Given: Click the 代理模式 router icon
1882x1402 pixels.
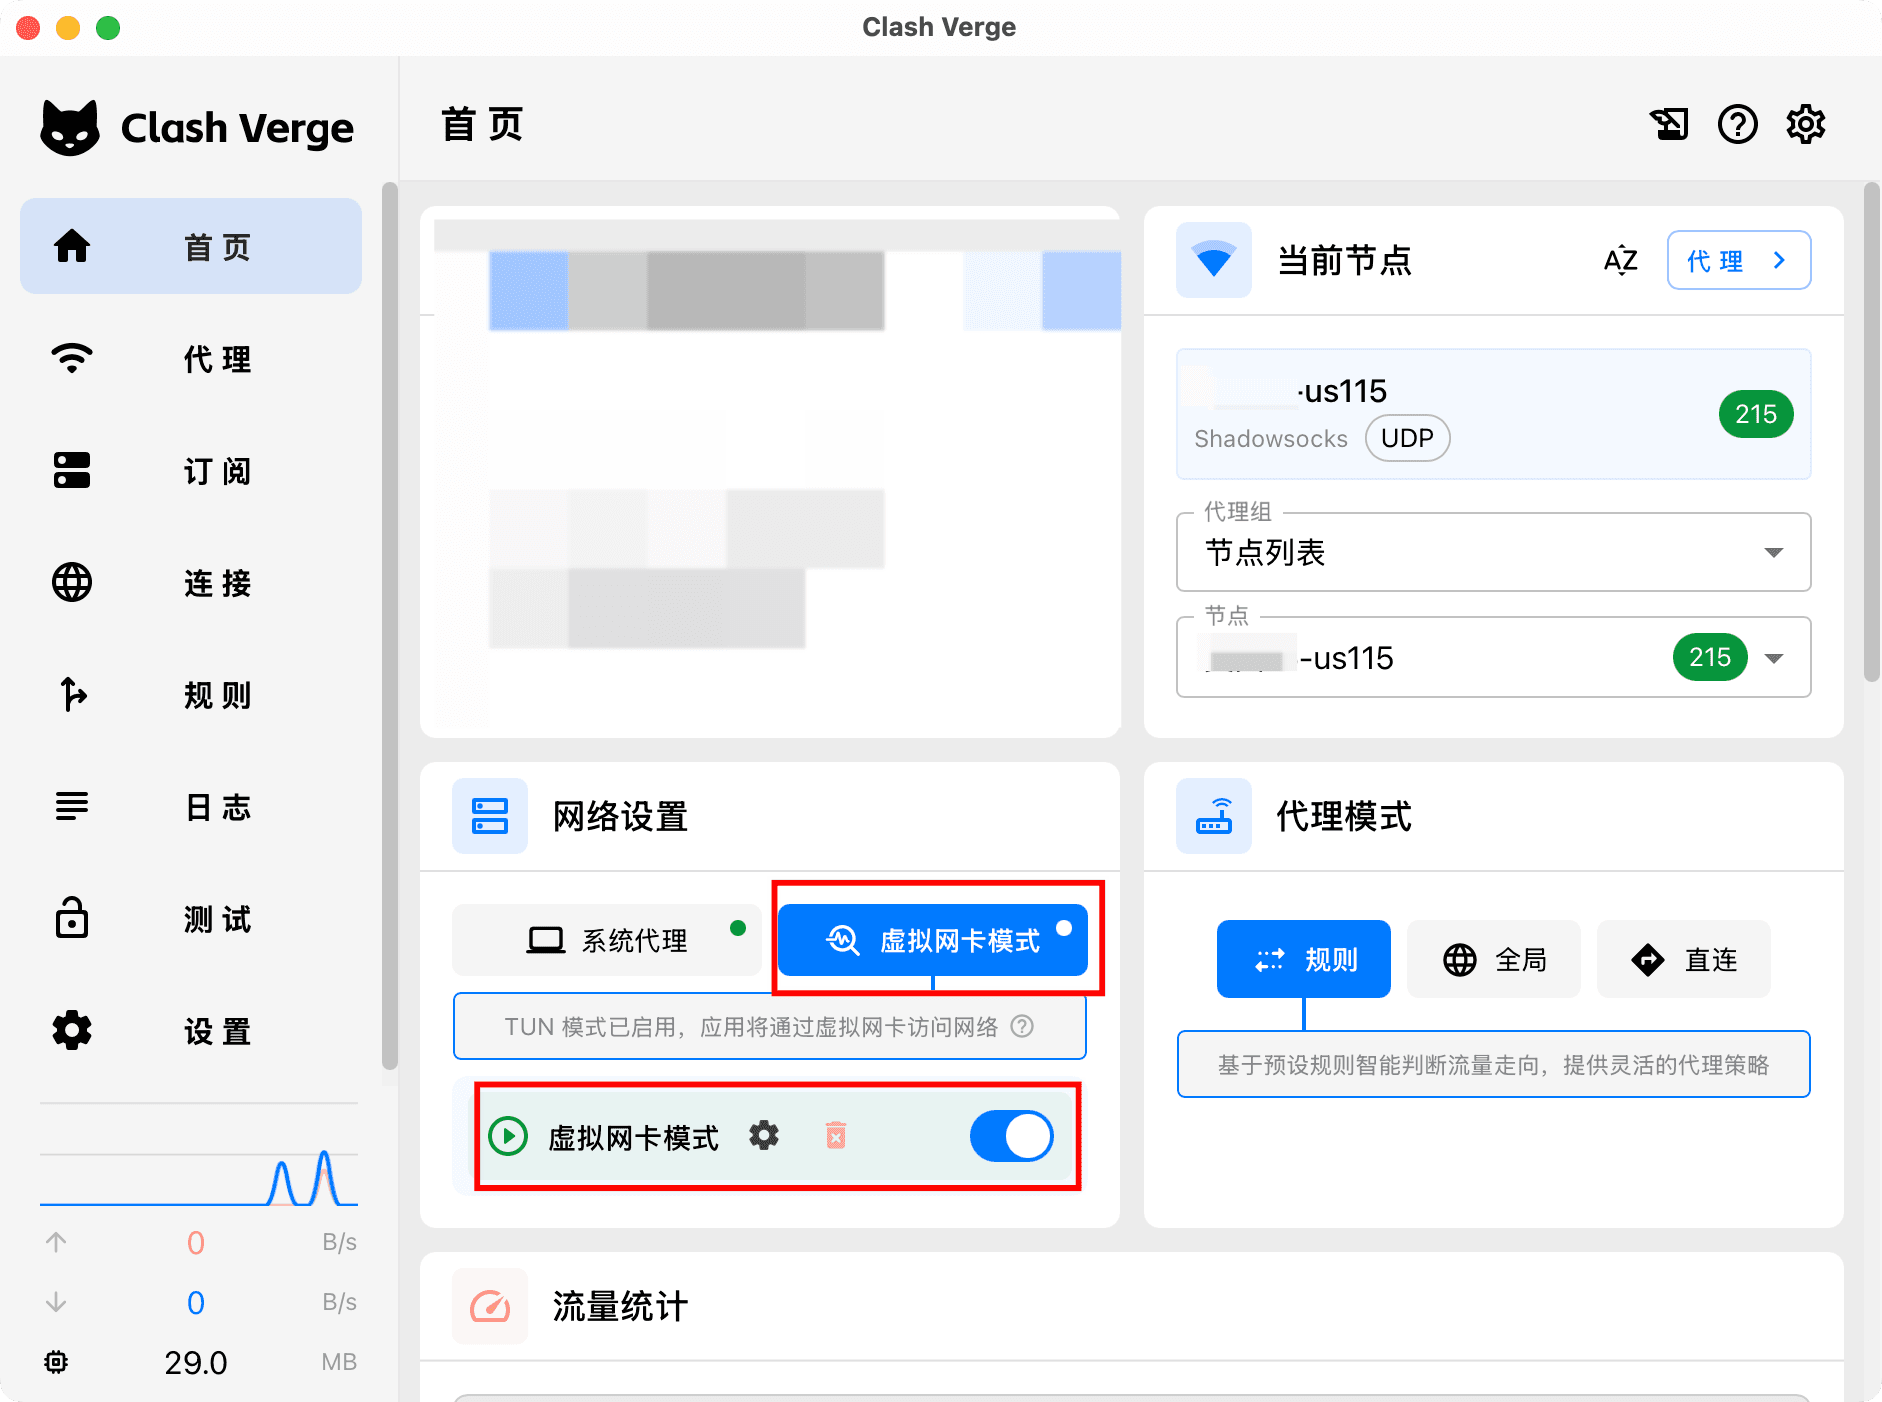Looking at the screenshot, I should point(1214,816).
